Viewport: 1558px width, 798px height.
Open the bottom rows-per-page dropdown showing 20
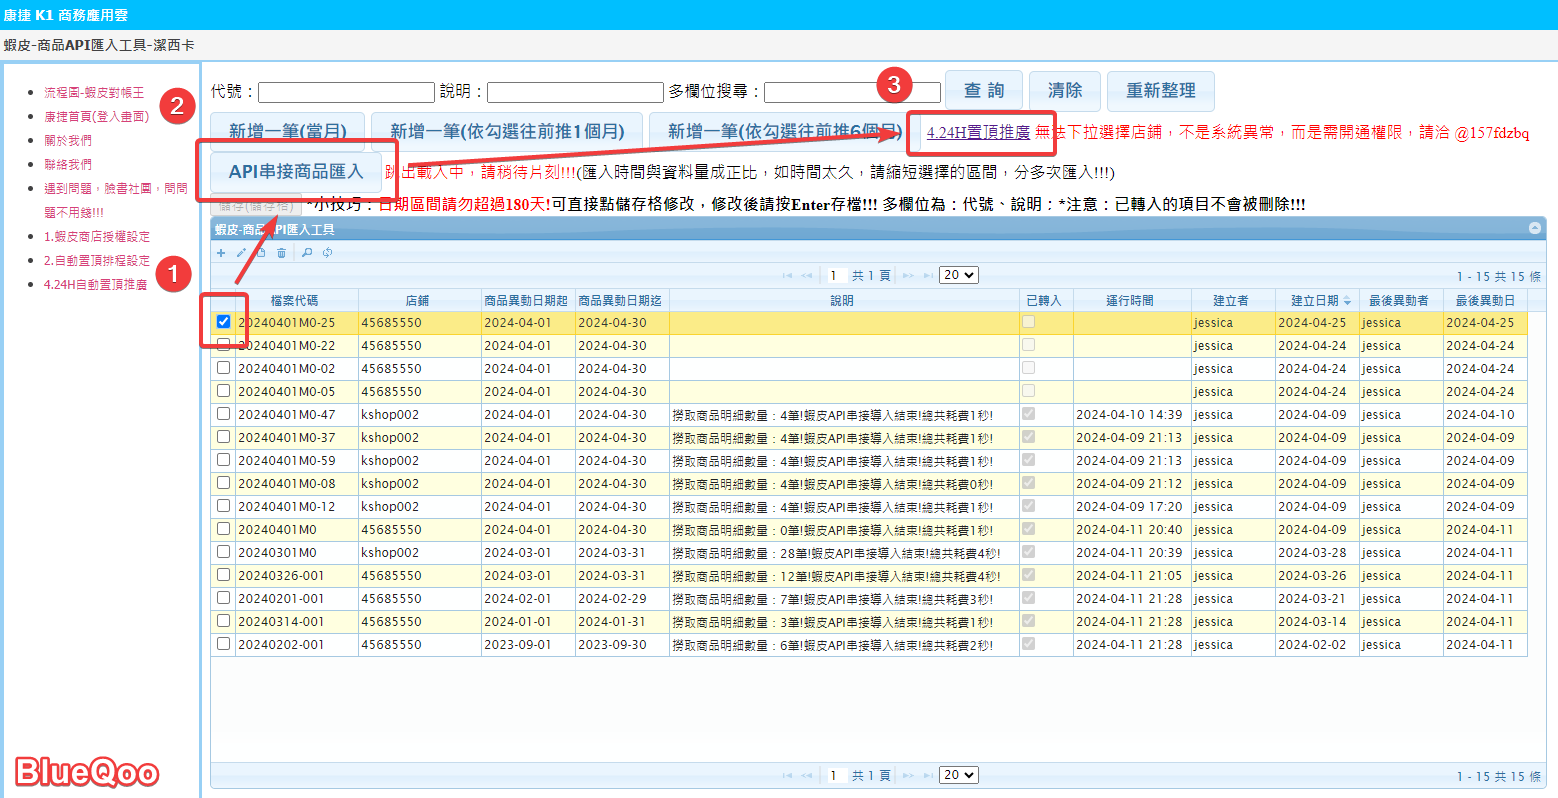pyautogui.click(x=958, y=775)
